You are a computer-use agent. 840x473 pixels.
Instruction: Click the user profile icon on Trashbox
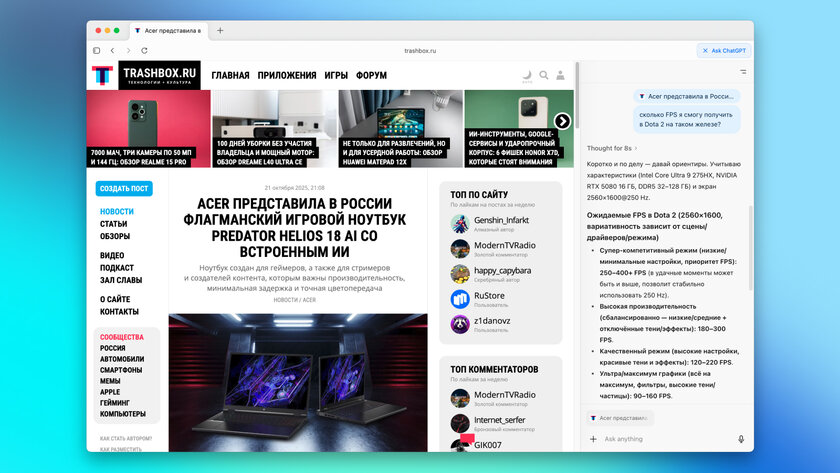coord(561,75)
